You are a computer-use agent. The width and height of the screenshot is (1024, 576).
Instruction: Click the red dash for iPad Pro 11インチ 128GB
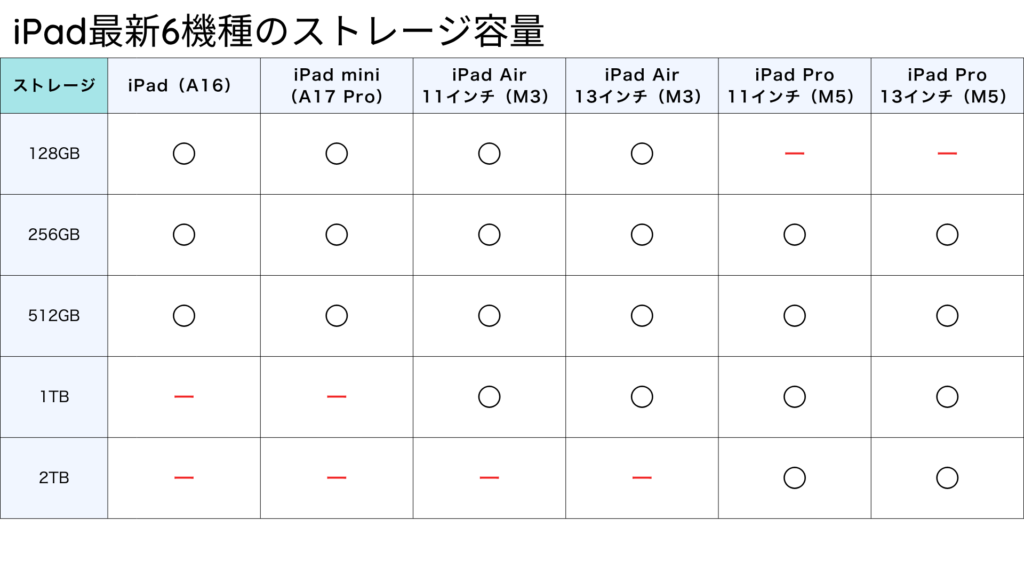pyautogui.click(x=794, y=154)
